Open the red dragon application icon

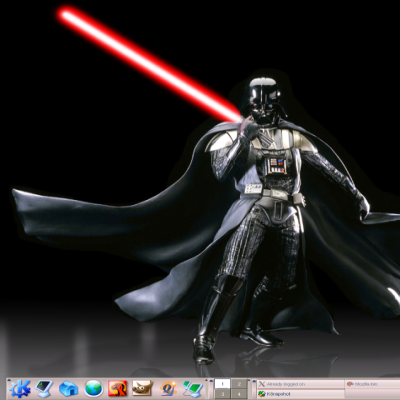[x=118, y=389]
